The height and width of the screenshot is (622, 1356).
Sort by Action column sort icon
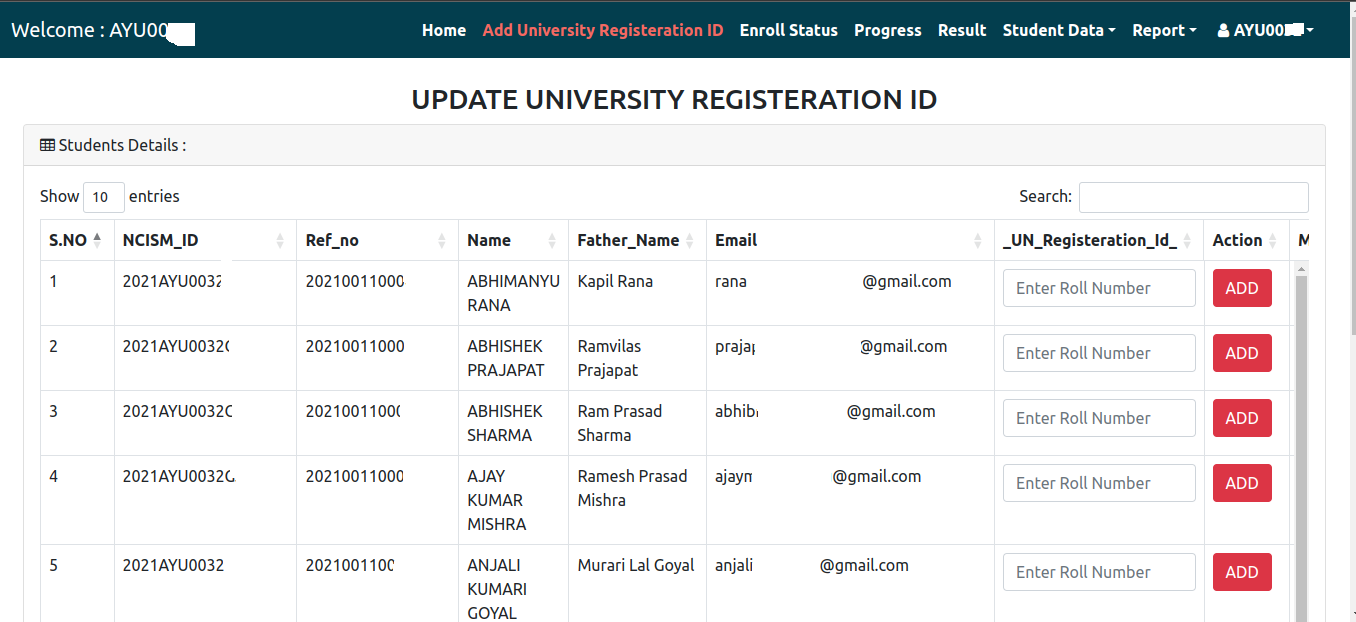[x=1273, y=240]
